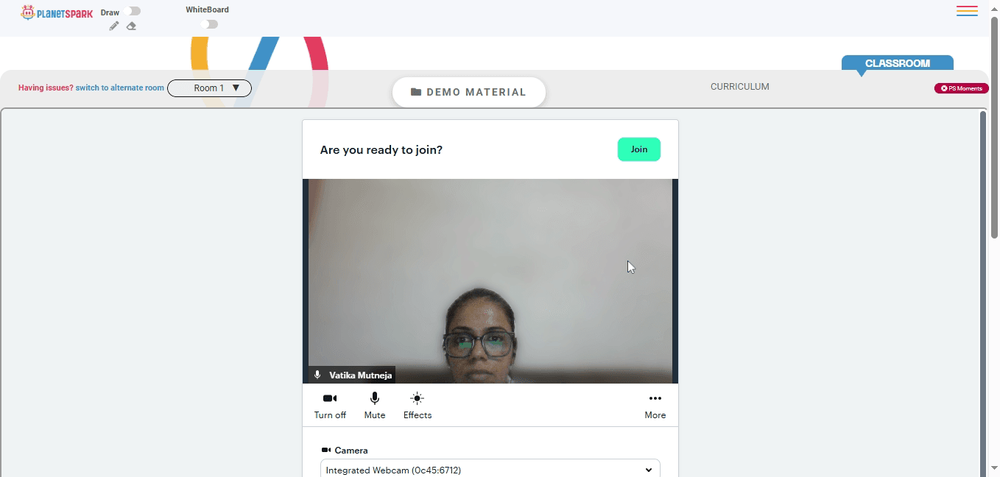Image resolution: width=1000 pixels, height=477 pixels.
Task: Click the PlanetSpark logo
Action: click(x=56, y=13)
